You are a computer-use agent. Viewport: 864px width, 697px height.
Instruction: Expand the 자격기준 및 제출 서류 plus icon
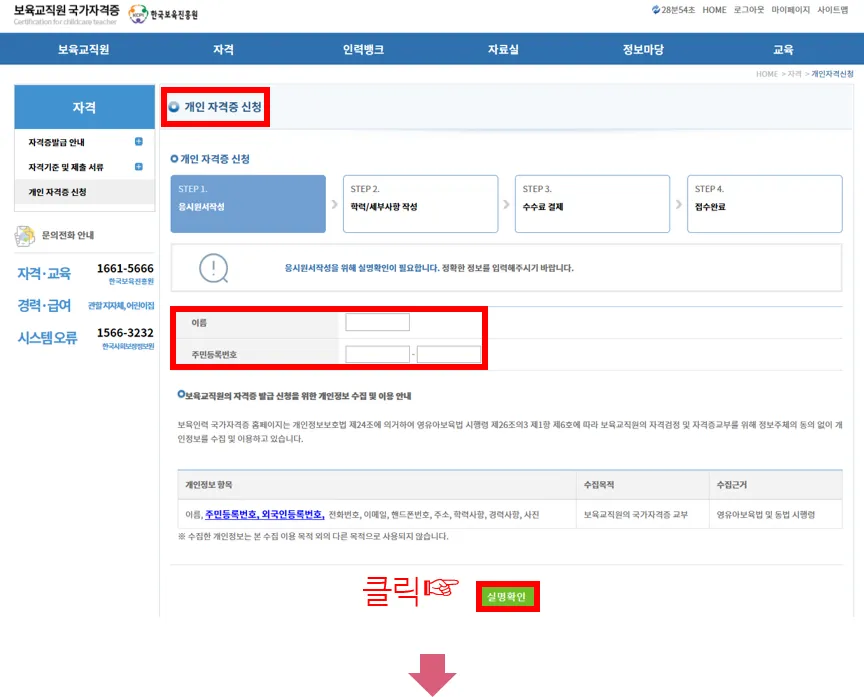[x=139, y=167]
